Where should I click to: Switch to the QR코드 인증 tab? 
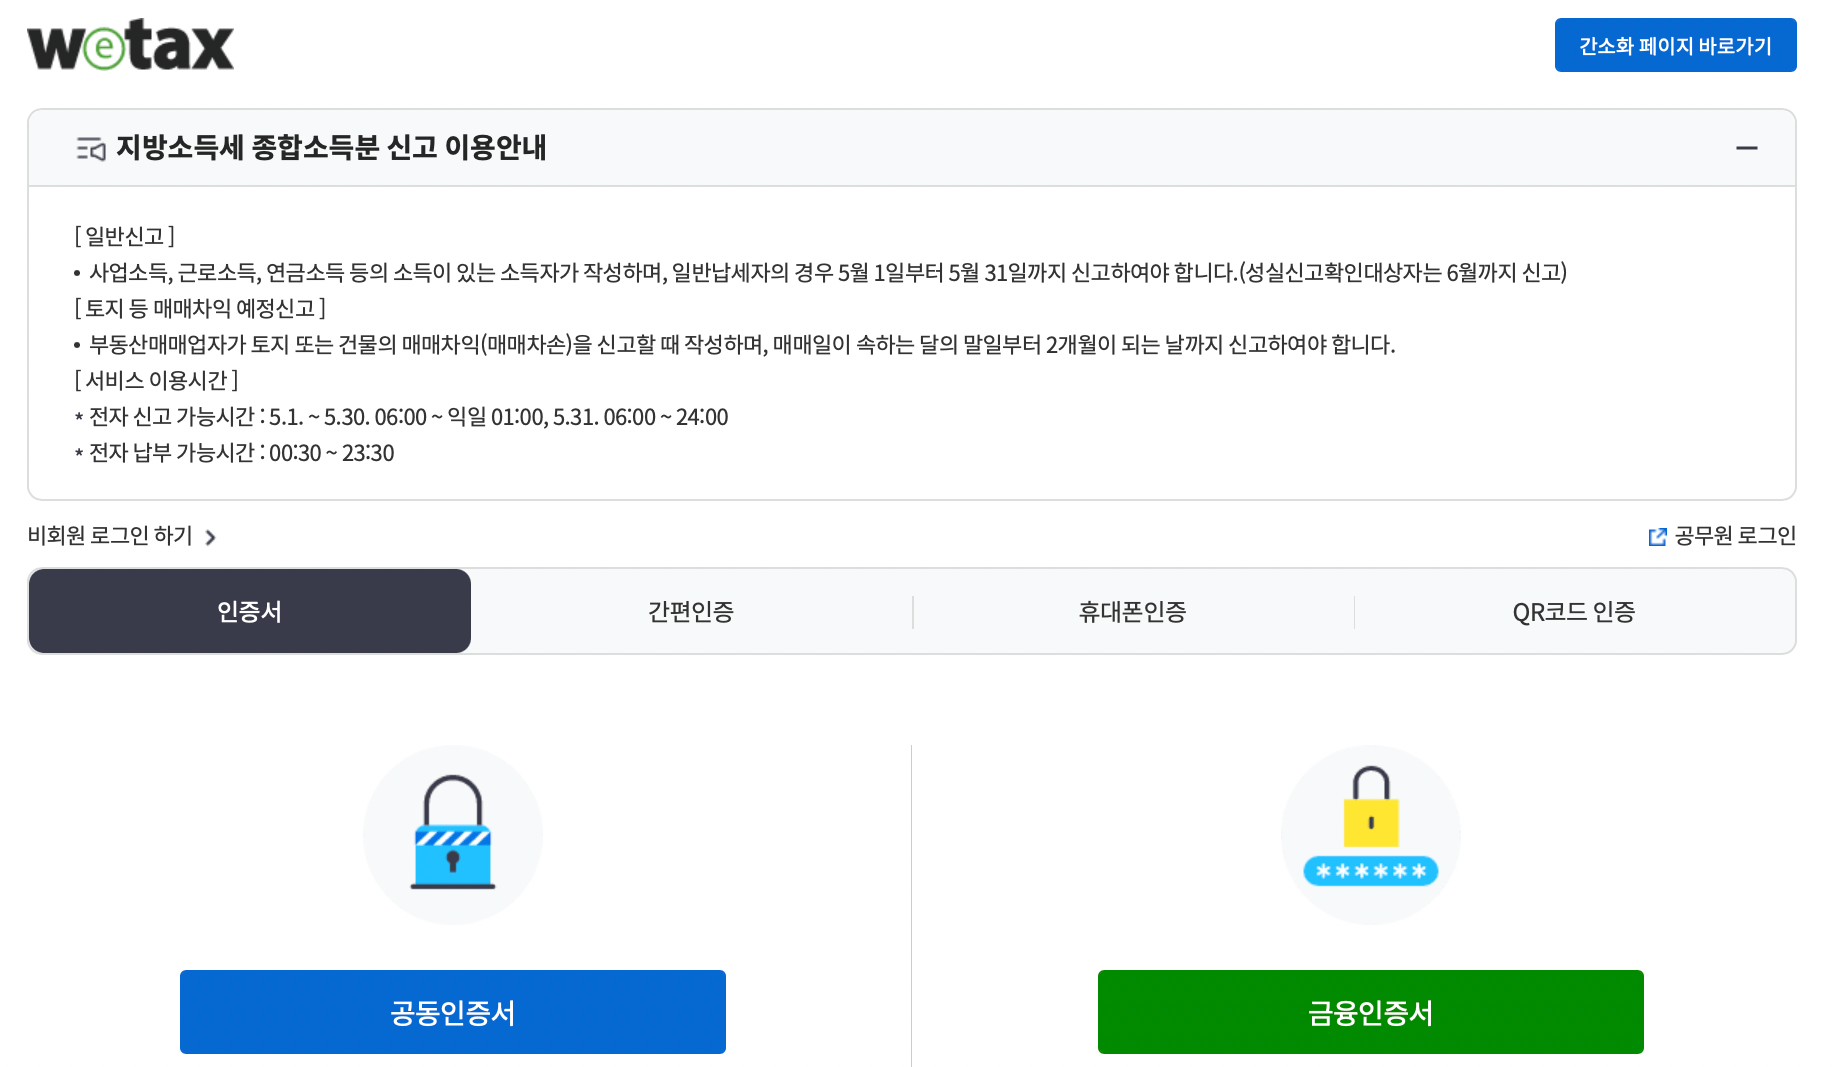[1574, 611]
